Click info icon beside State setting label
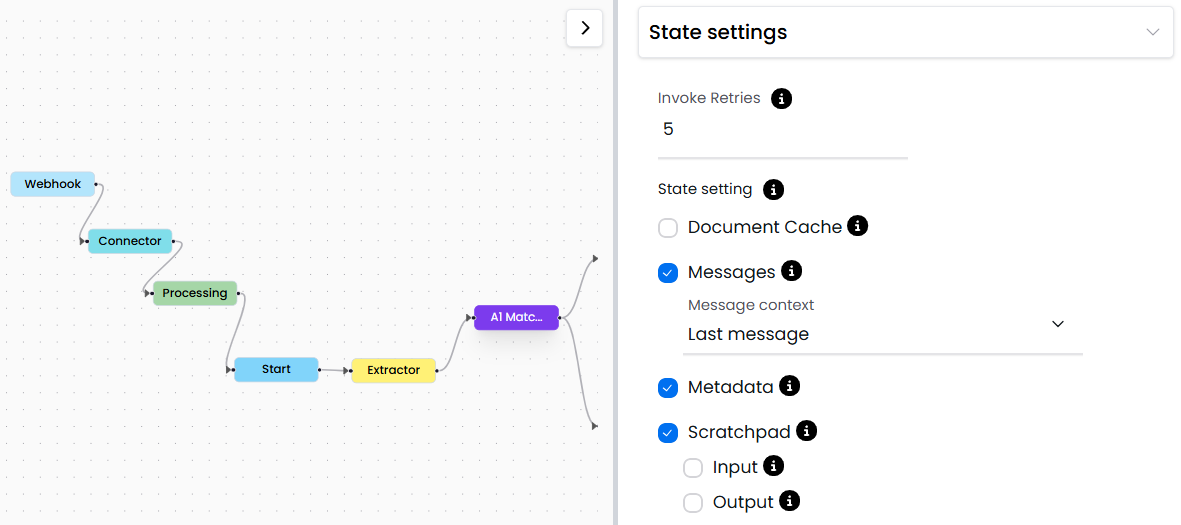 [x=773, y=189]
